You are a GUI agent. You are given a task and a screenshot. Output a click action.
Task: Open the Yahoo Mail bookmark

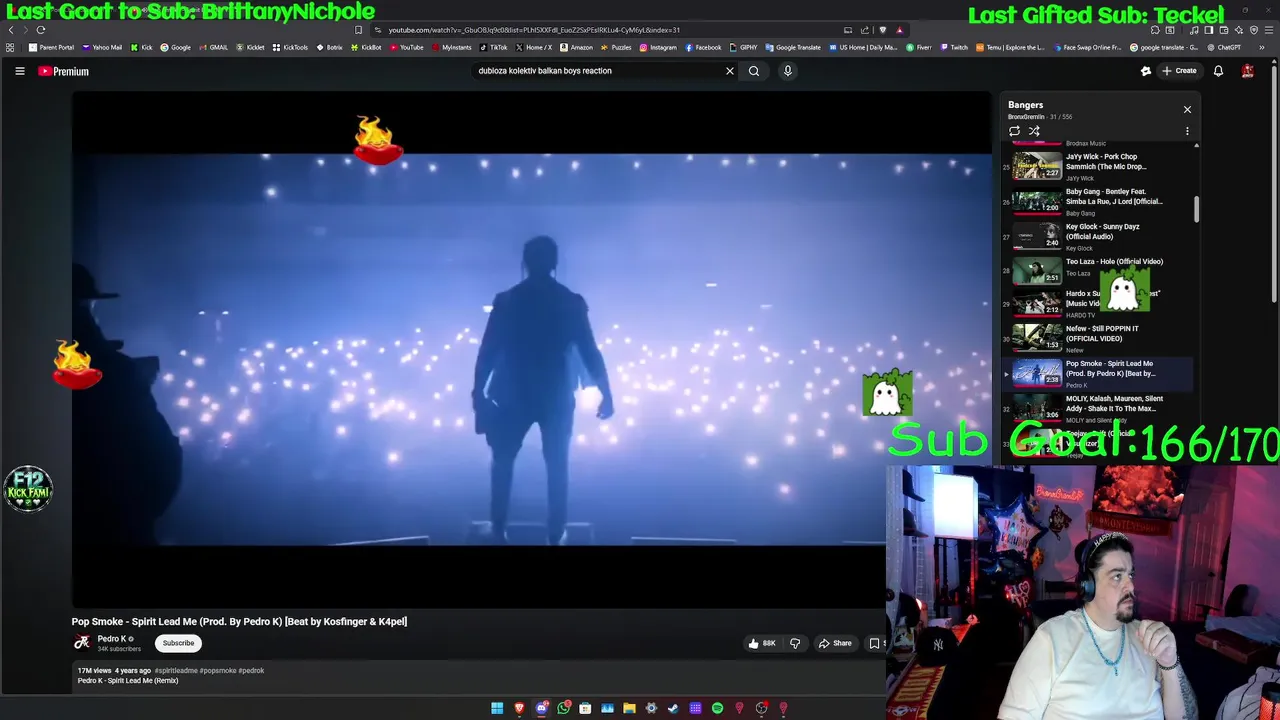pyautogui.click(x=102, y=47)
